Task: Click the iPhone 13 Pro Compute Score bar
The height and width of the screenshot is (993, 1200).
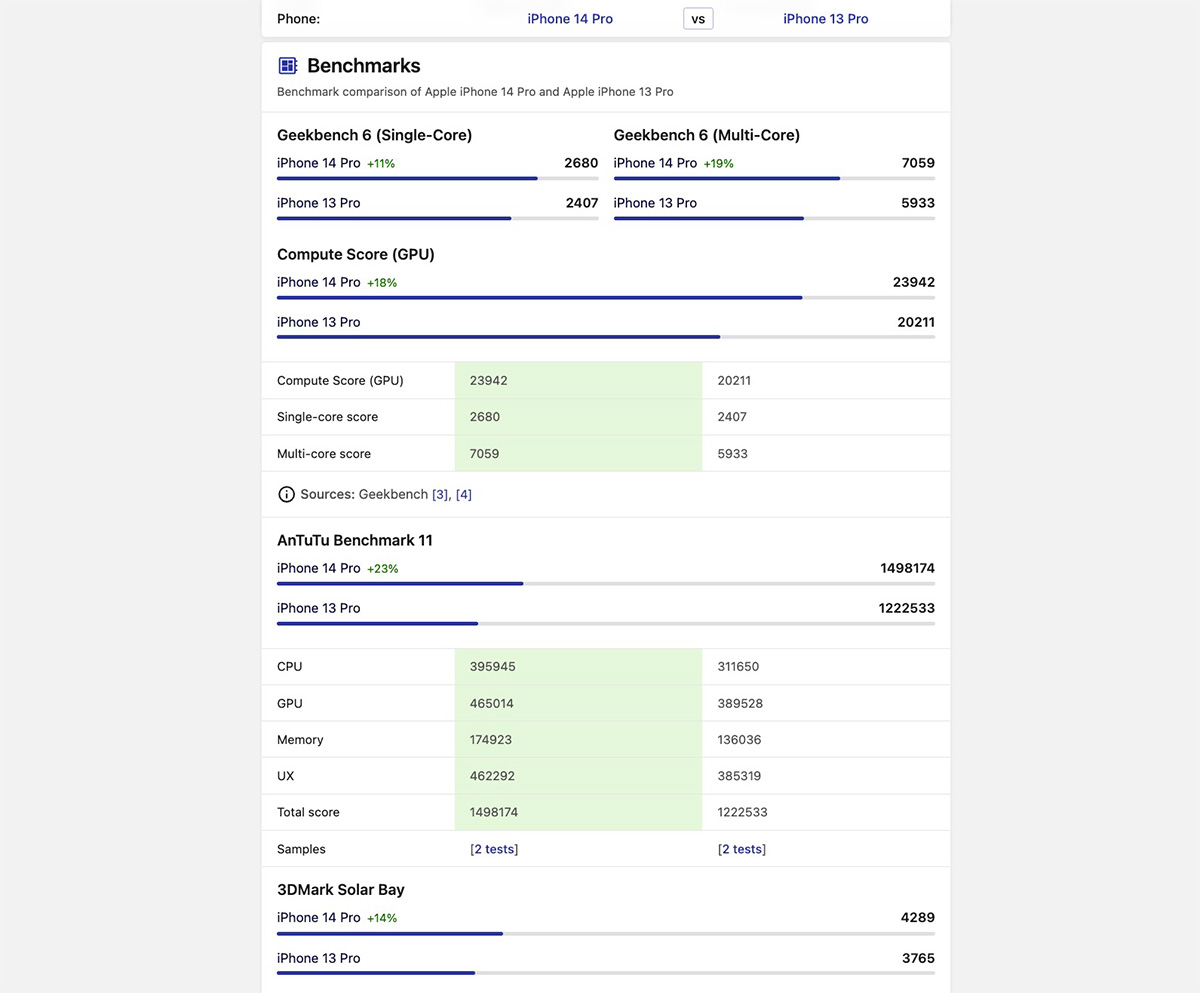Action: tap(605, 337)
